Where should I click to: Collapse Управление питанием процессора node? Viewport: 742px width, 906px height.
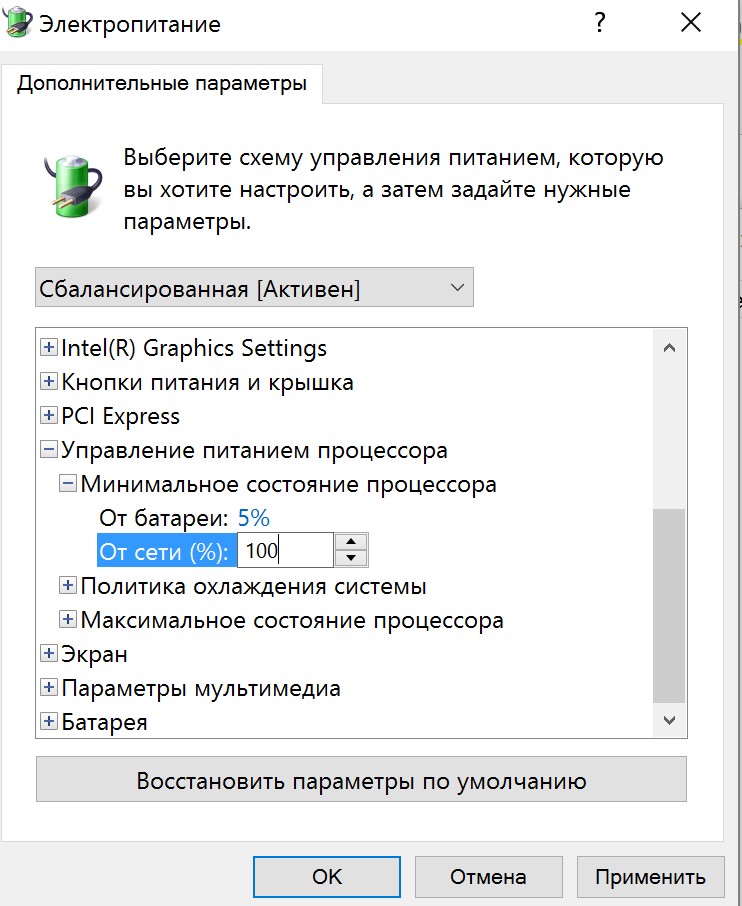(x=49, y=450)
